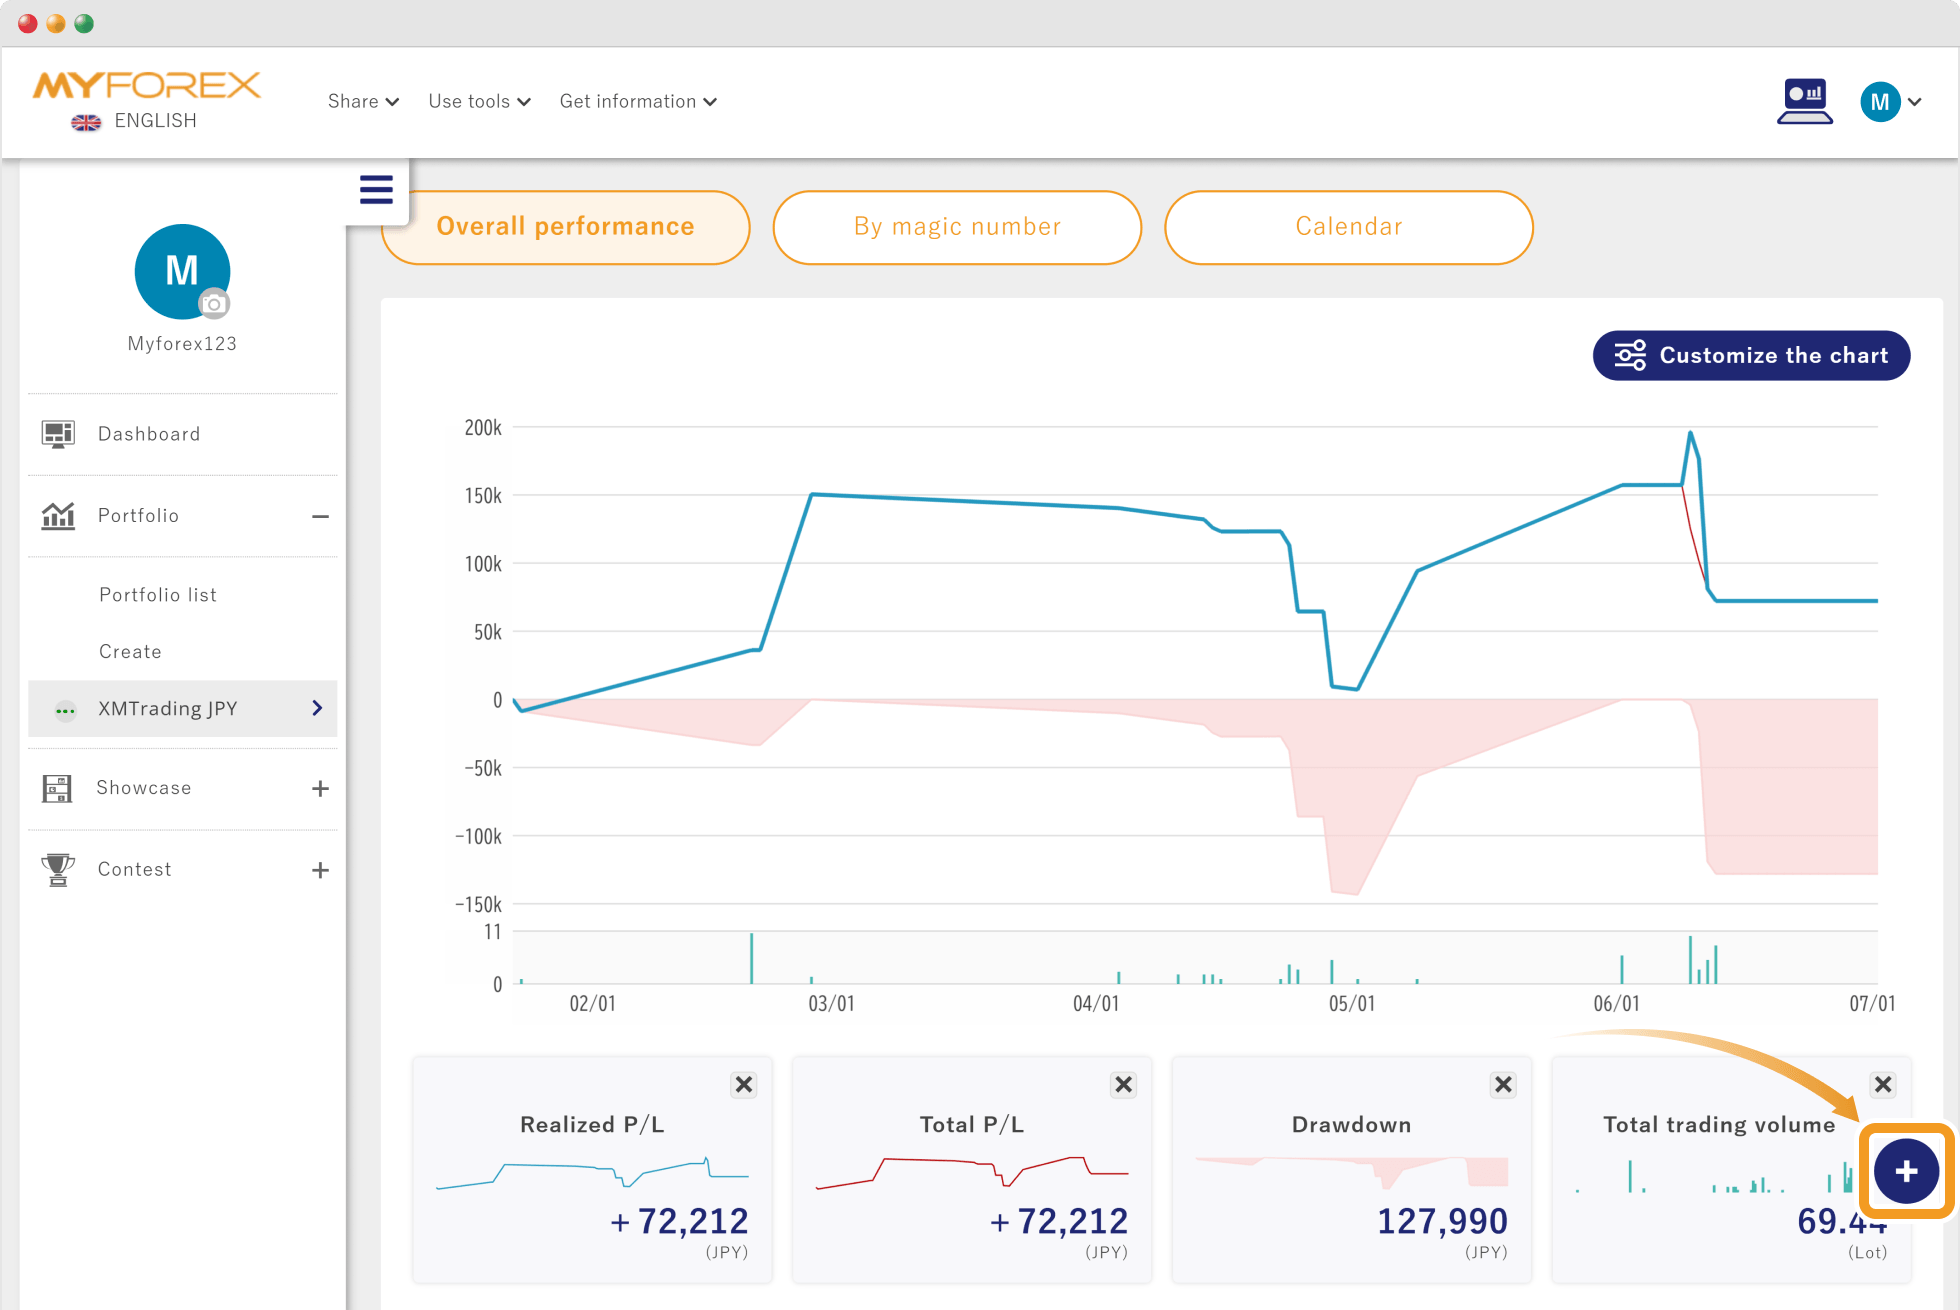The height and width of the screenshot is (1310, 1960).
Task: Collapse the Portfolio section
Action: (320, 516)
